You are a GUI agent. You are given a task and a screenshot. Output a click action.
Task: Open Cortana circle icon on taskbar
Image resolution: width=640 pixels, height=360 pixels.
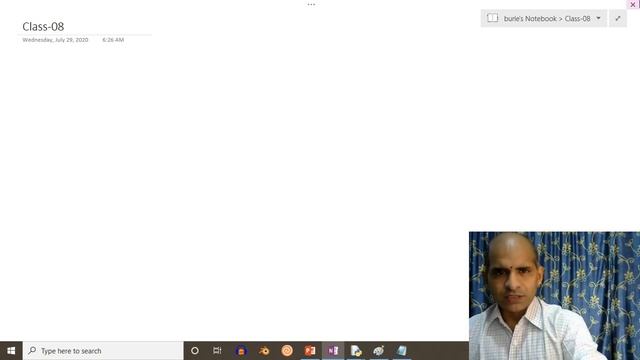point(195,351)
